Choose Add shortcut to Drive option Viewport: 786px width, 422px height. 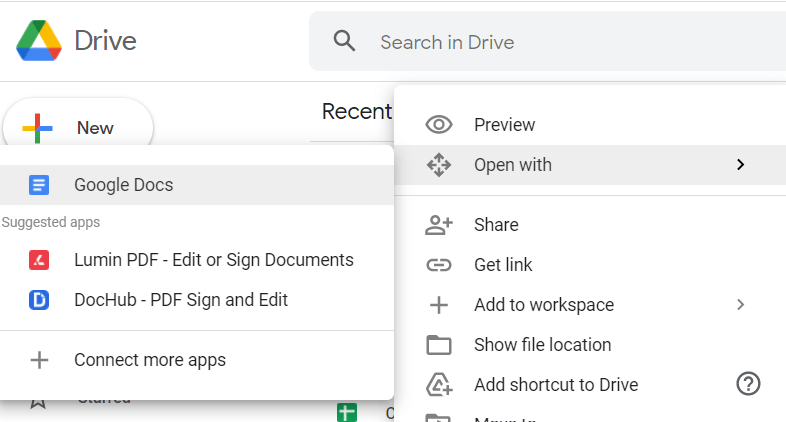coord(555,385)
